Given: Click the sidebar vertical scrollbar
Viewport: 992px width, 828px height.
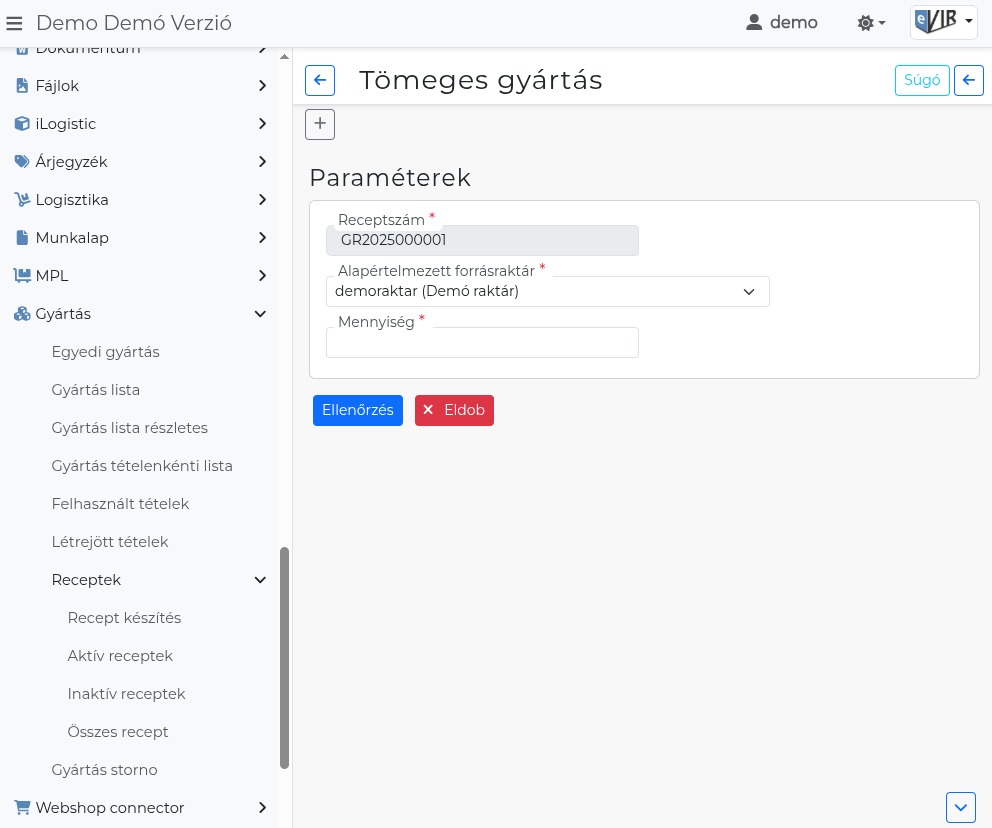Looking at the screenshot, I should click(284, 656).
